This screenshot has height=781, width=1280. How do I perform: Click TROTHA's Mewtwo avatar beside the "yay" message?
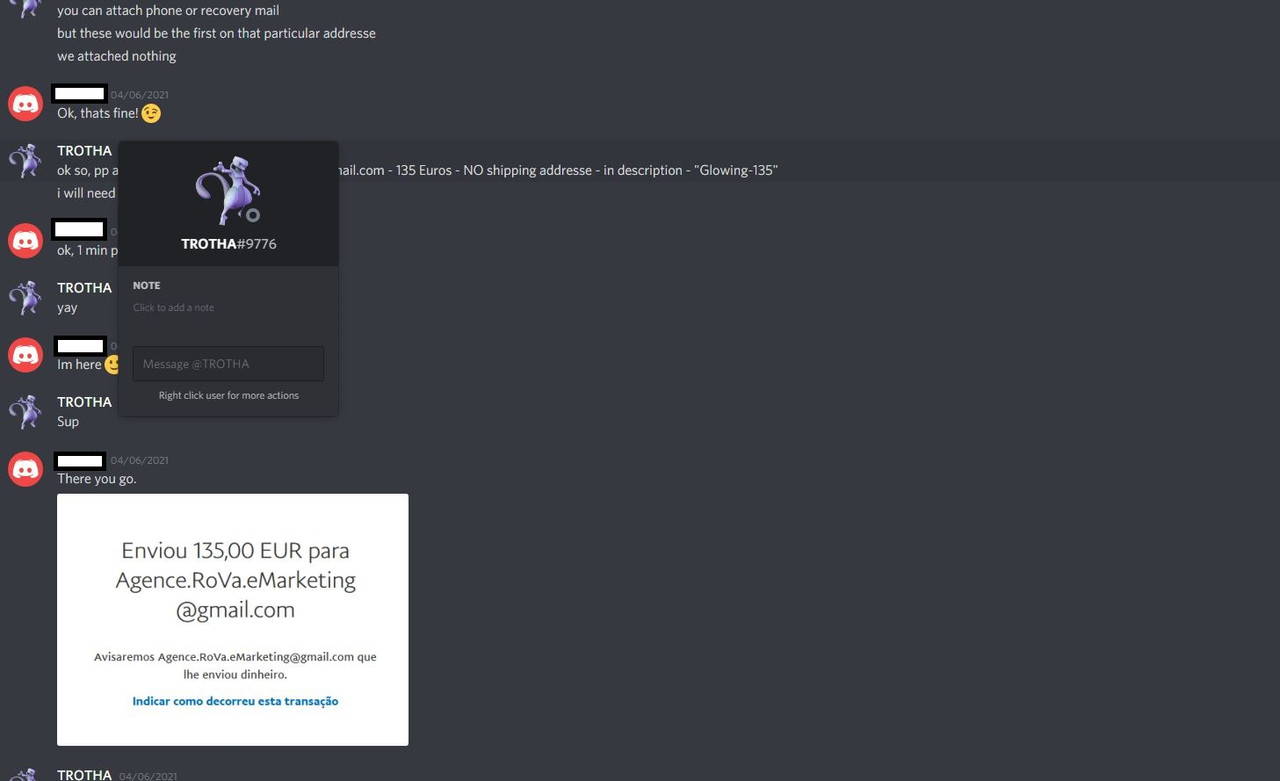tap(25, 297)
